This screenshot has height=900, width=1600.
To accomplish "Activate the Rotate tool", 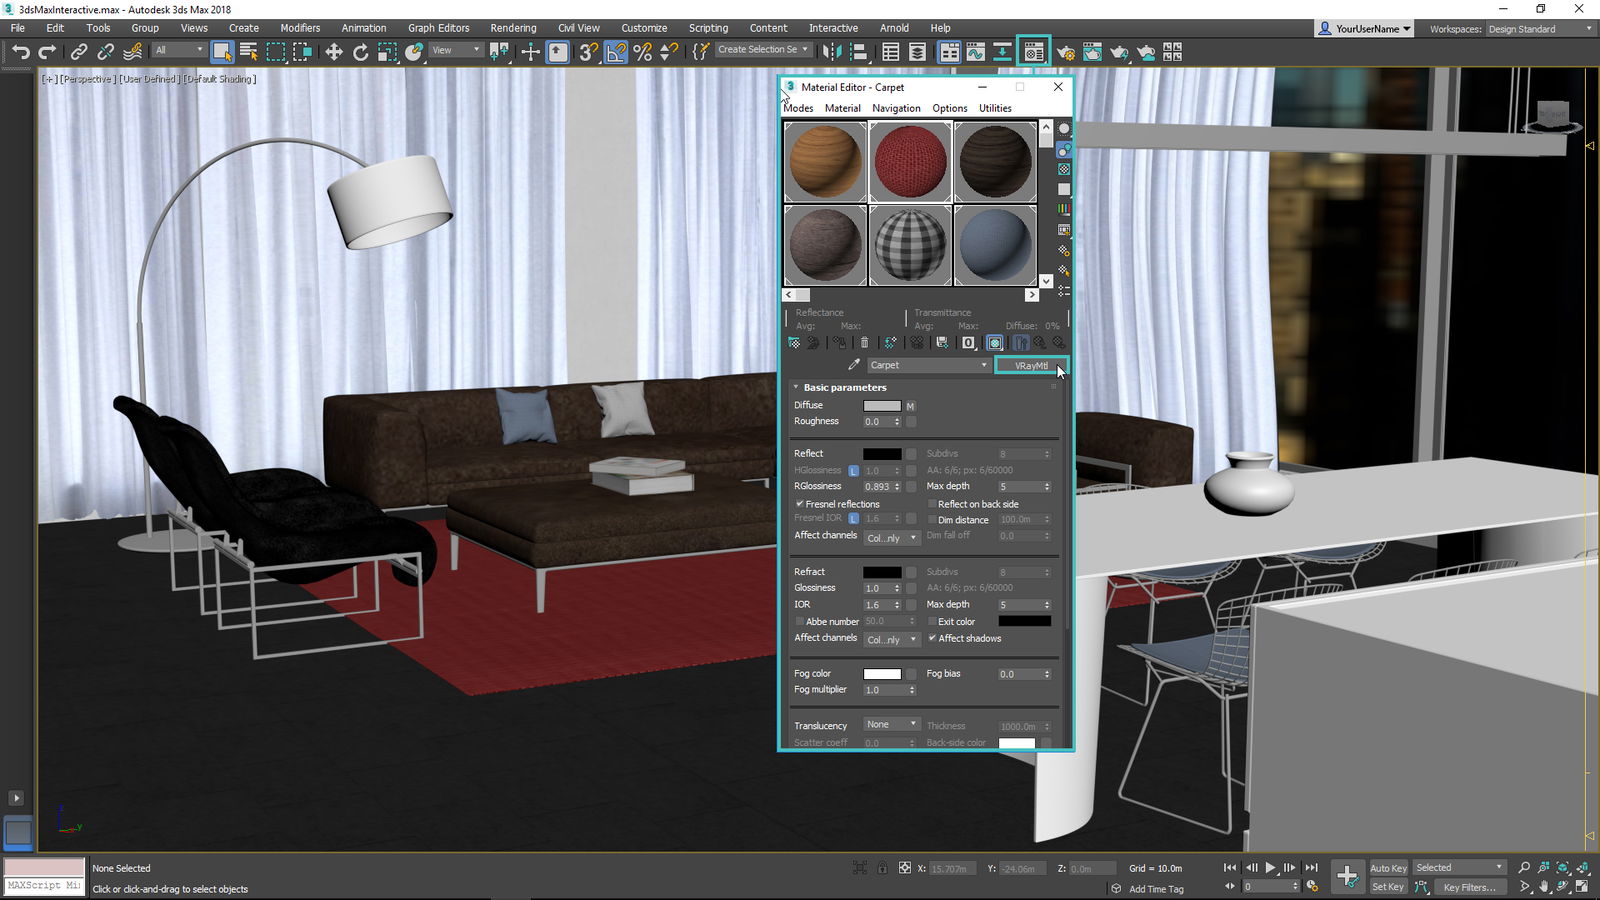I will (x=360, y=52).
